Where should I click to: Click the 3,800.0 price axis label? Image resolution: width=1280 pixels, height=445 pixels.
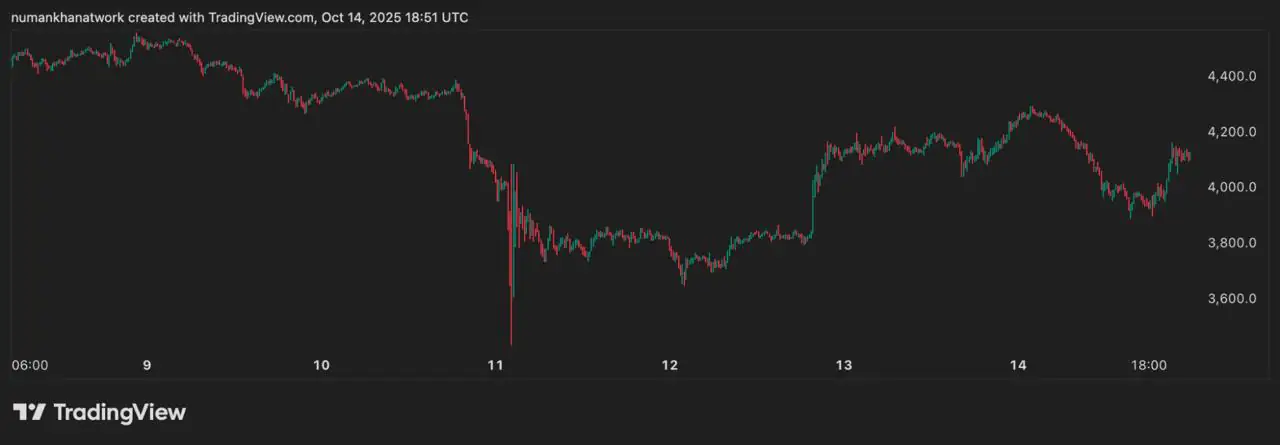click(x=1231, y=243)
